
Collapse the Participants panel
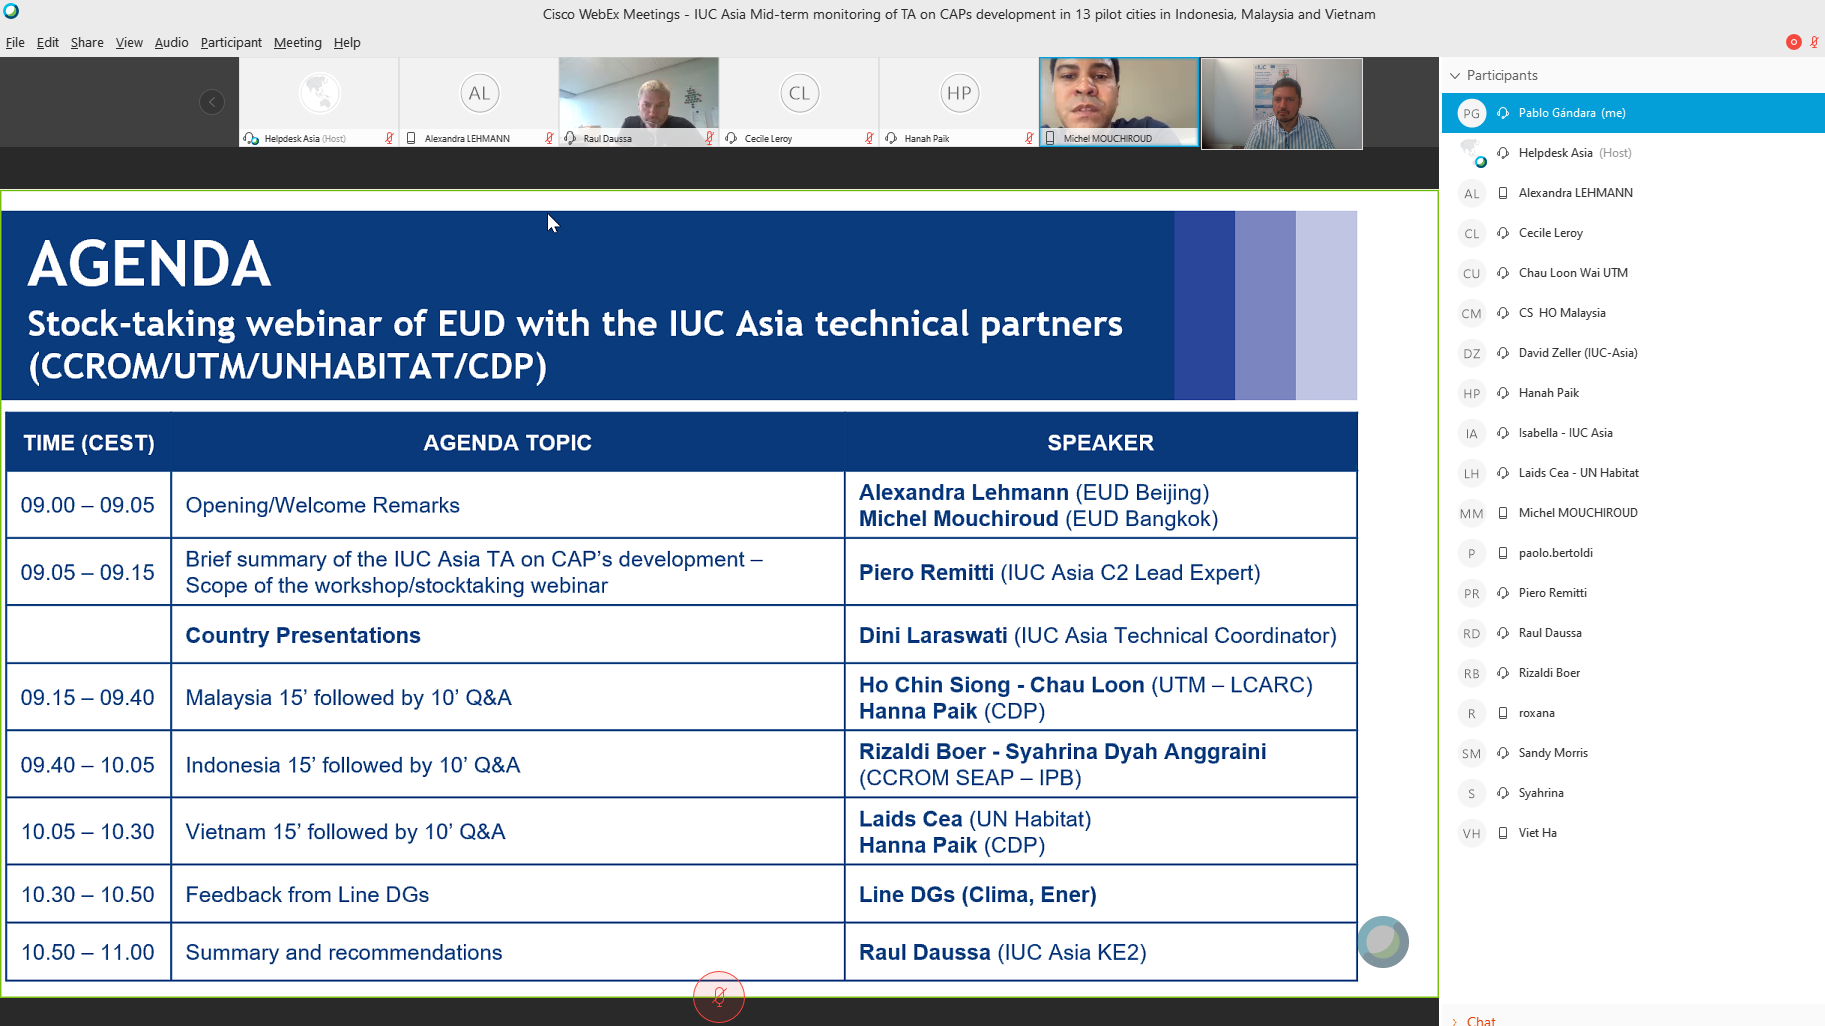pyautogui.click(x=1455, y=75)
